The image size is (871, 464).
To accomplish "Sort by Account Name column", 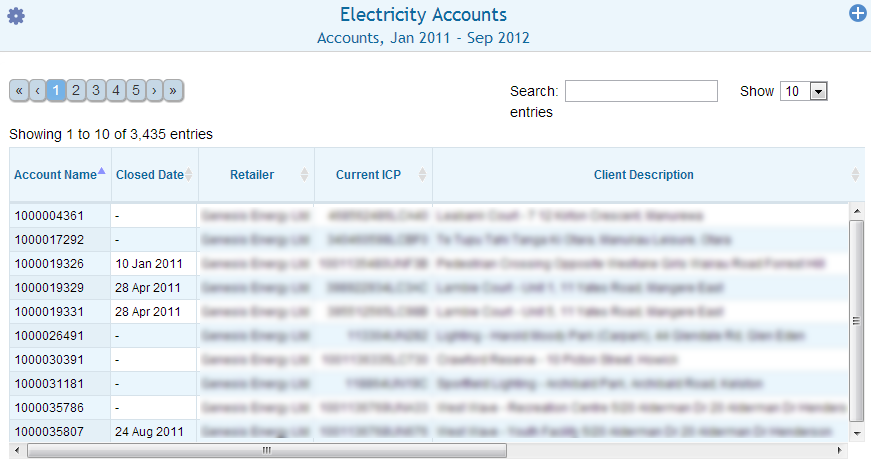I will coord(55,175).
